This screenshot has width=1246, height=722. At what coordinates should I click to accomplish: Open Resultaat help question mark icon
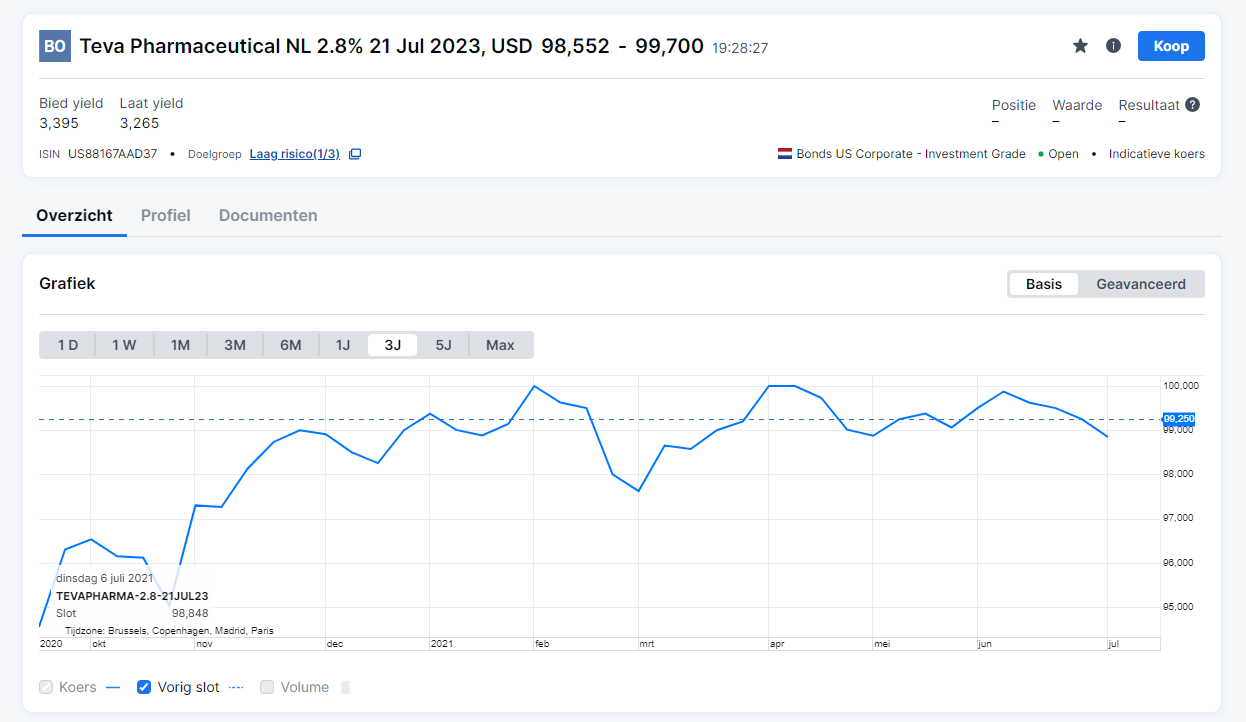pyautogui.click(x=1192, y=104)
